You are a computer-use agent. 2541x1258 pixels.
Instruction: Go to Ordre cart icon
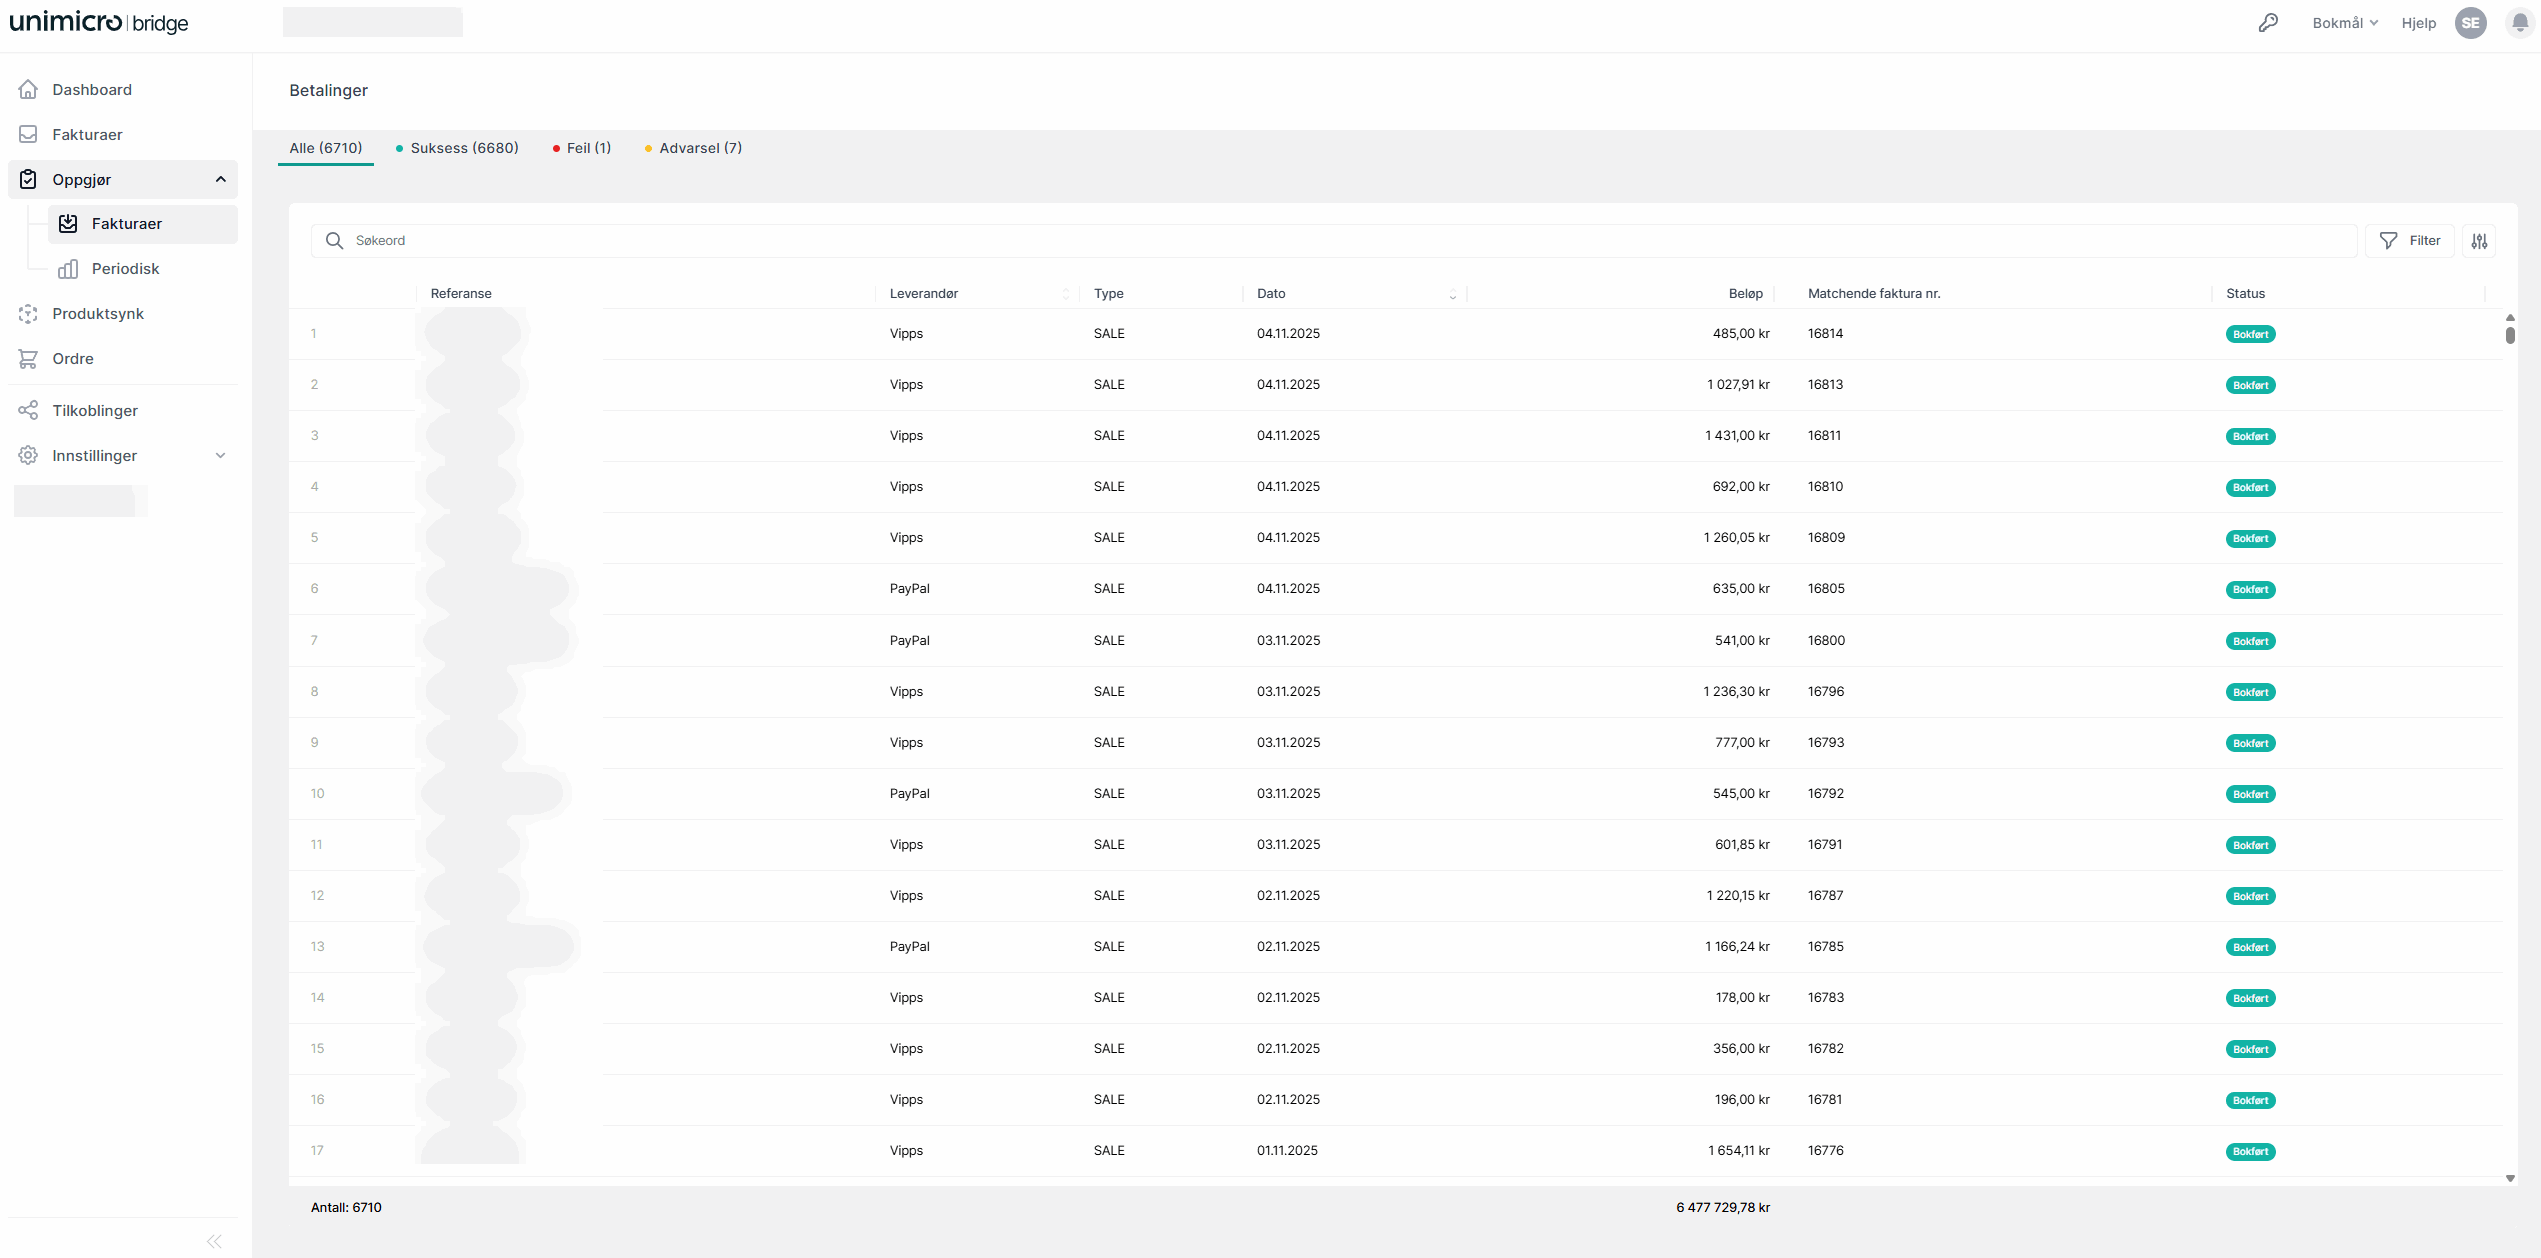point(28,358)
